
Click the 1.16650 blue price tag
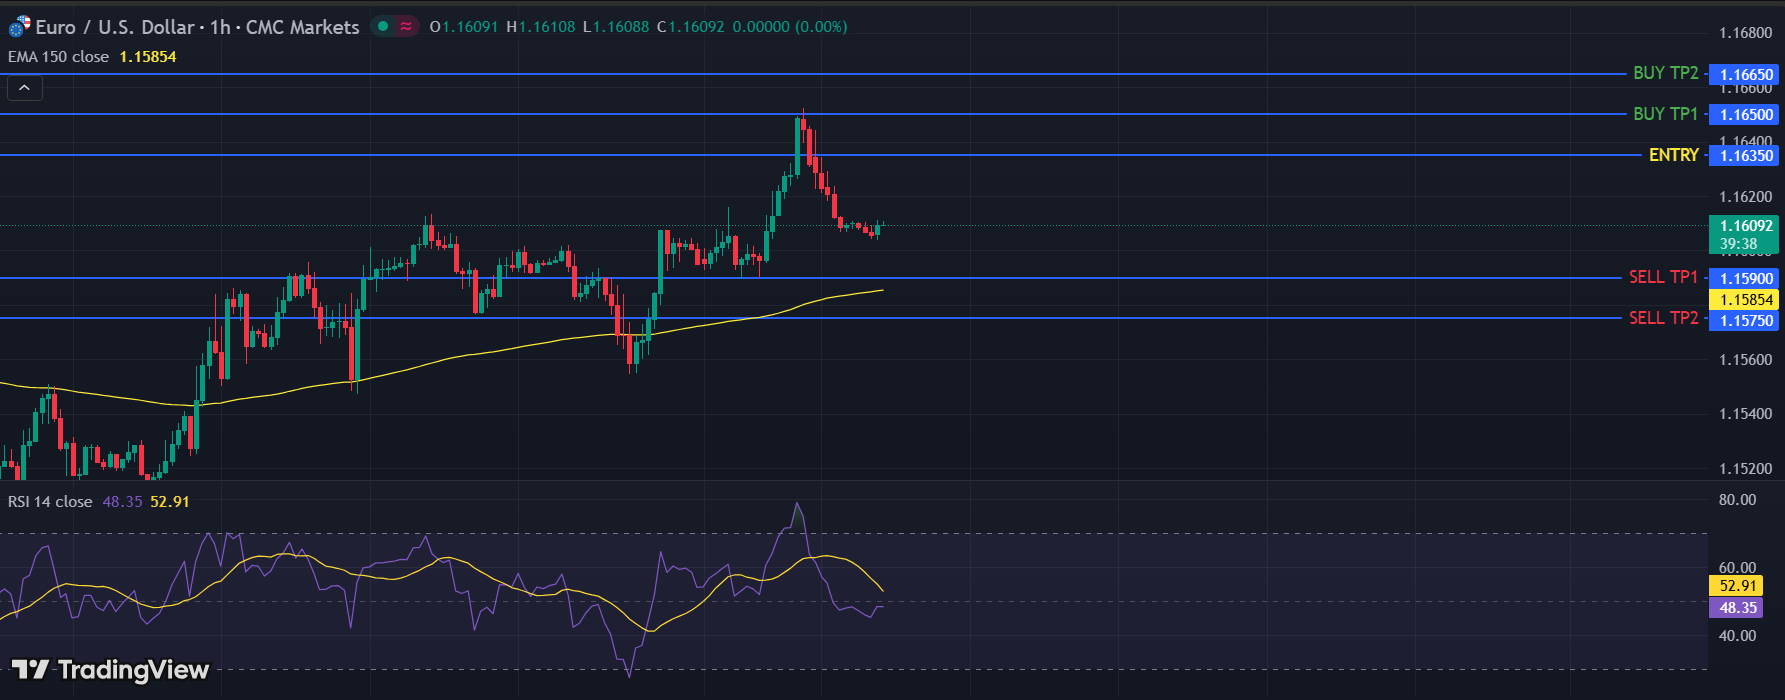1746,74
